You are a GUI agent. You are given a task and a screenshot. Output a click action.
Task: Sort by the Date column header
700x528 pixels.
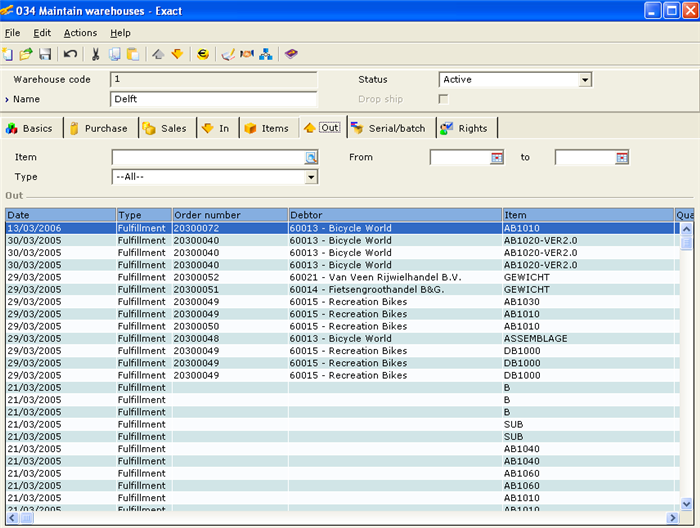(x=61, y=215)
